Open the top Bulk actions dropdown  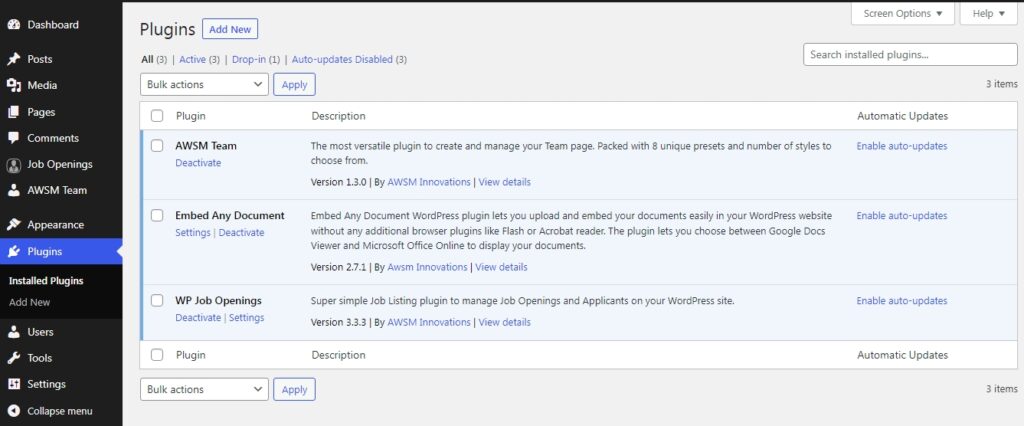[x=204, y=84]
